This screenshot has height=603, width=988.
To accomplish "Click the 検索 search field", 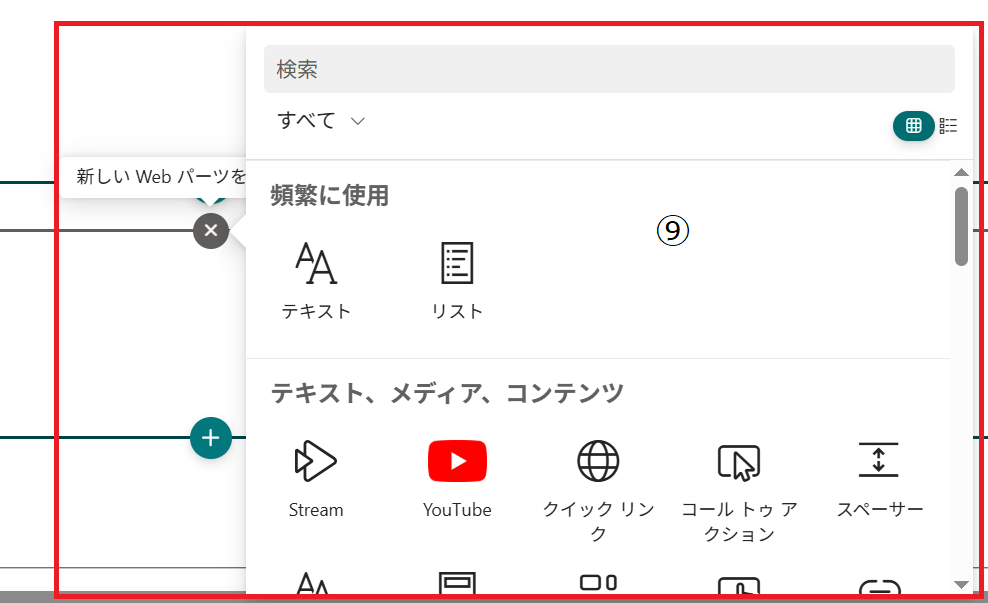I will [x=608, y=70].
